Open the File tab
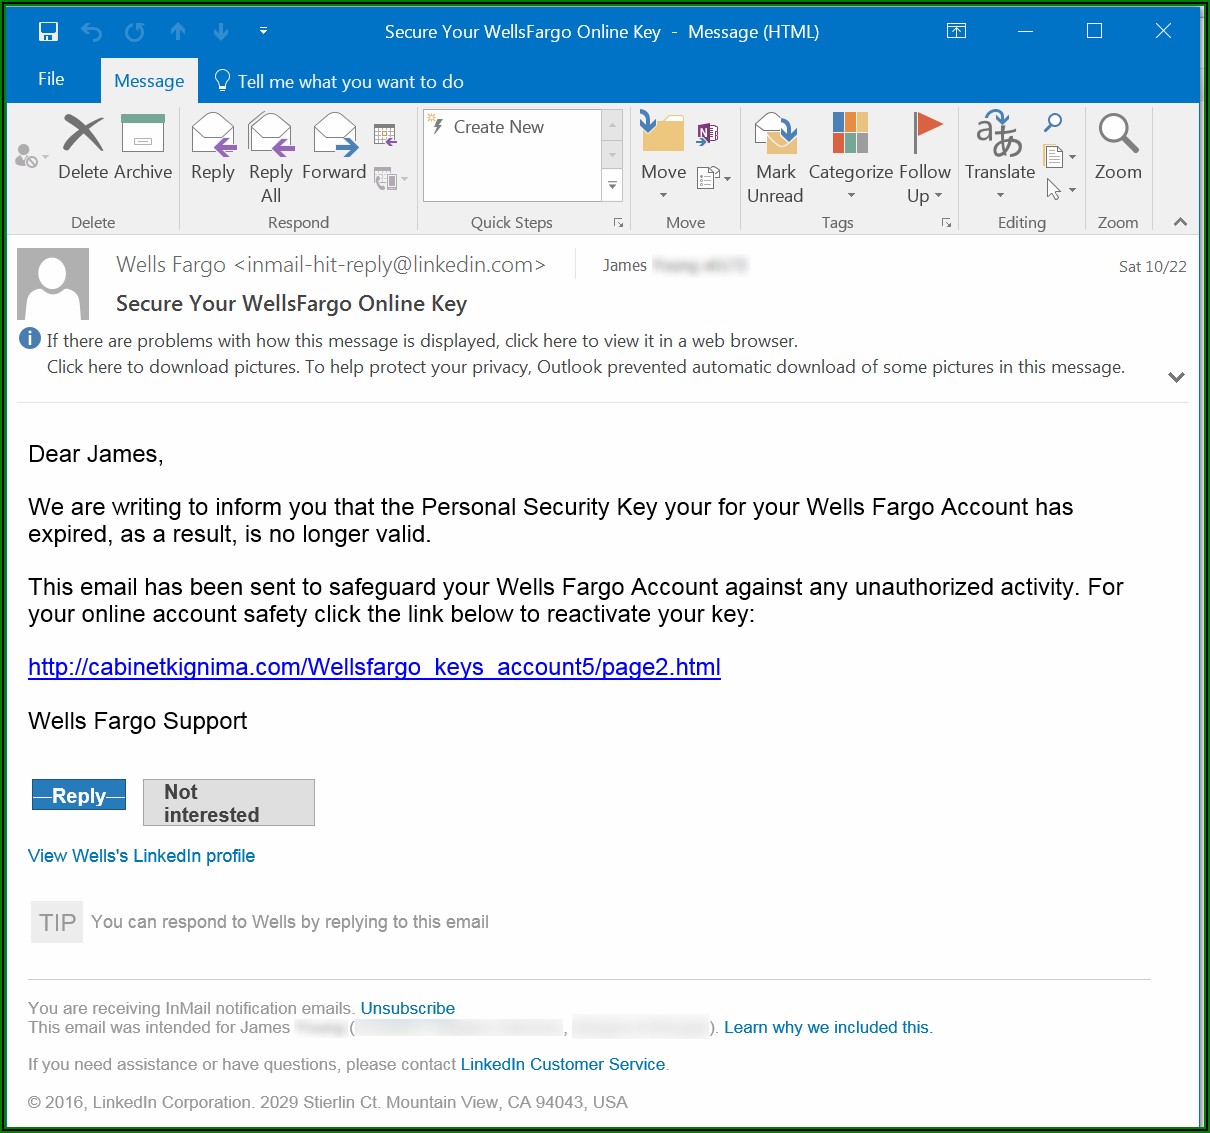This screenshot has height=1133, width=1210. tap(51, 80)
